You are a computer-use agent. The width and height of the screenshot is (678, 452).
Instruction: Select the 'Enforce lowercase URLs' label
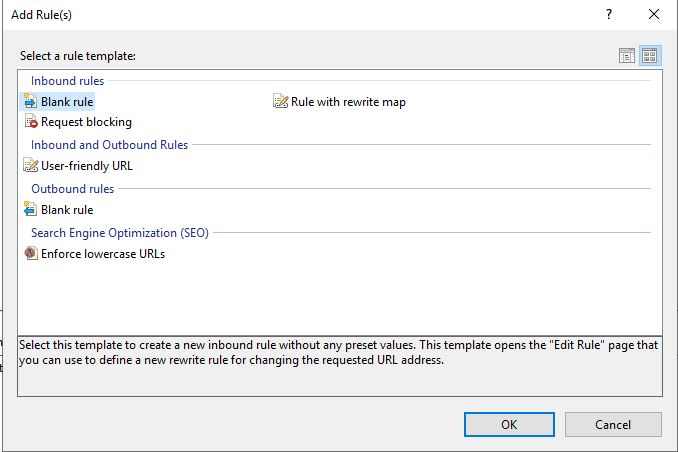102,254
